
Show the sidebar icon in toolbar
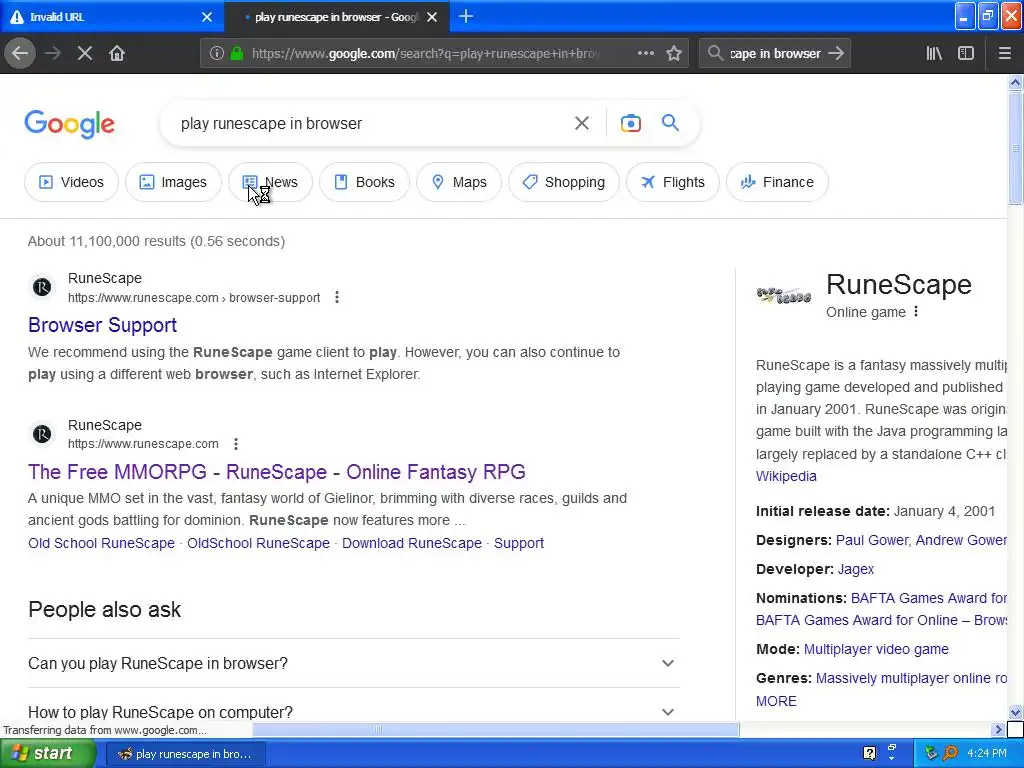pos(966,54)
